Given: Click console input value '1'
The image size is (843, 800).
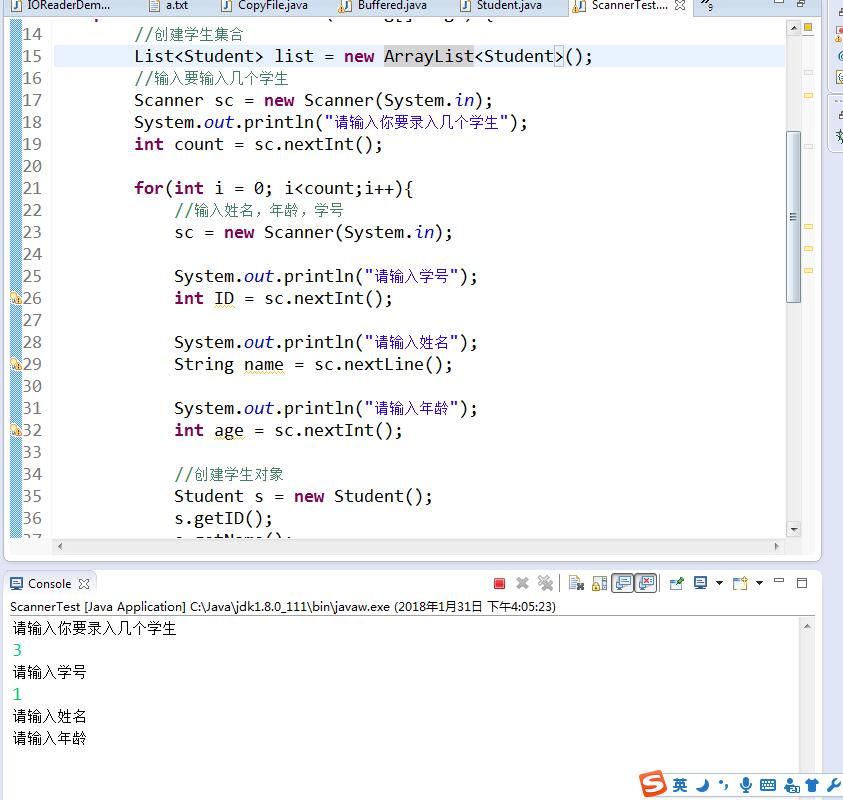Looking at the screenshot, I should 17,694.
